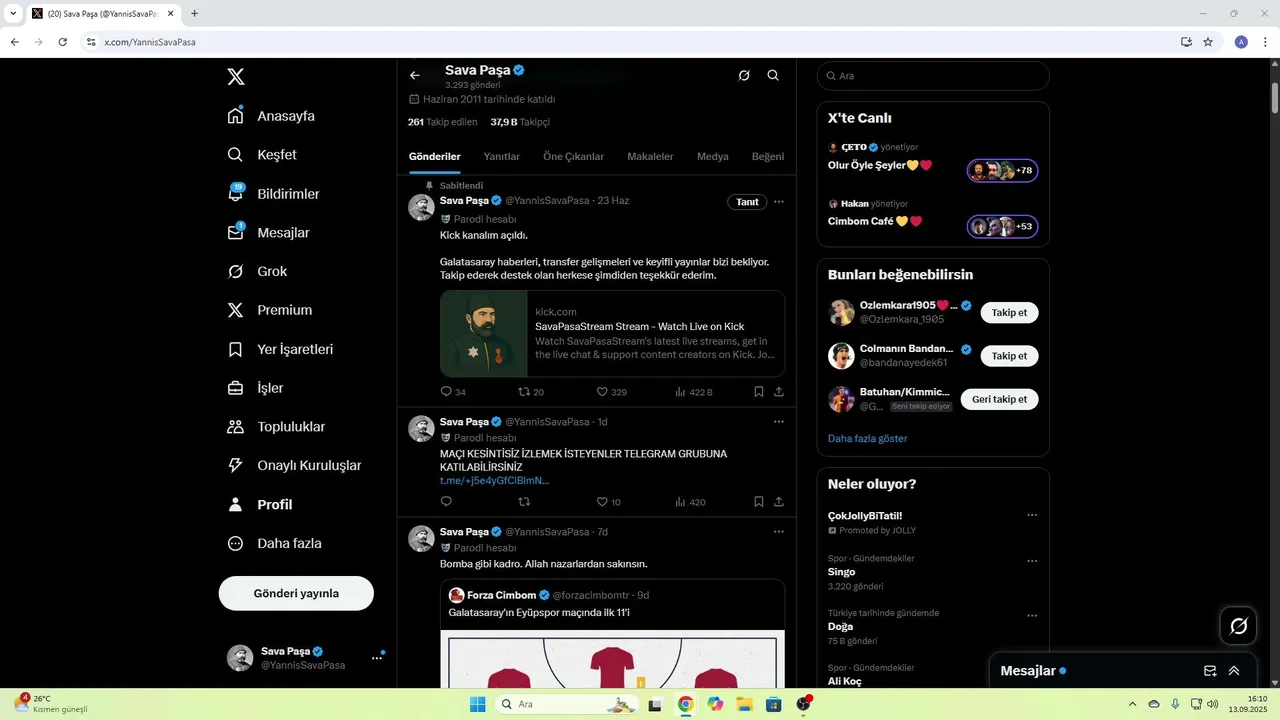Click Grok icon in profile header

(744, 75)
